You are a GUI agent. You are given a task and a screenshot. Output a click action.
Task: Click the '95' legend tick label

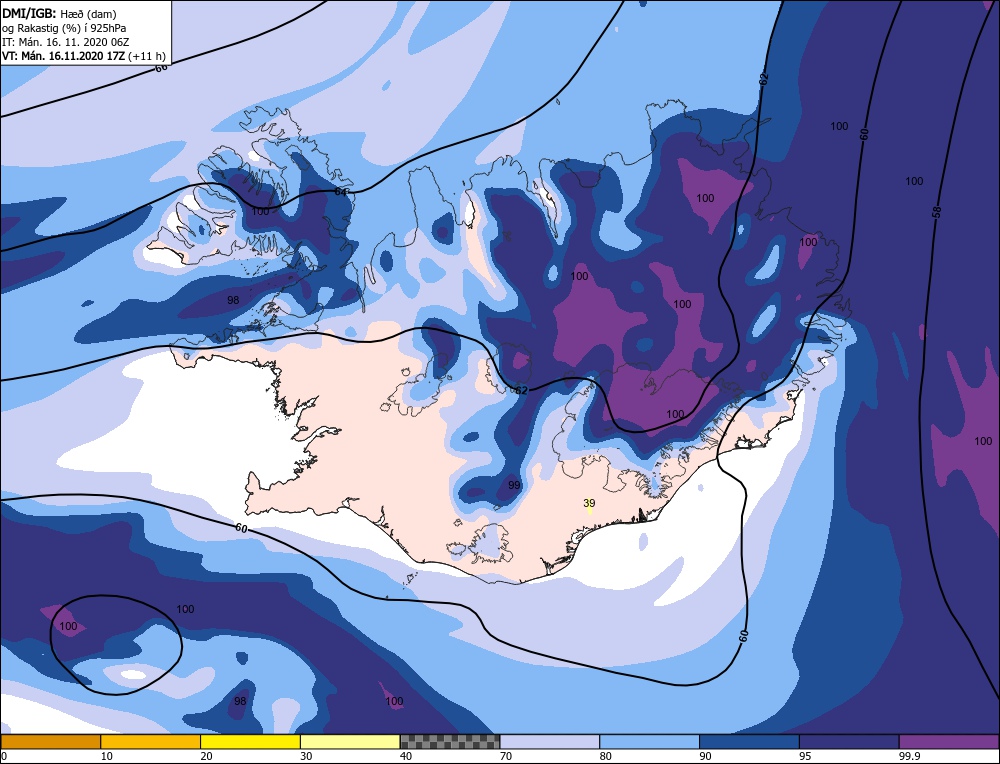(805, 756)
